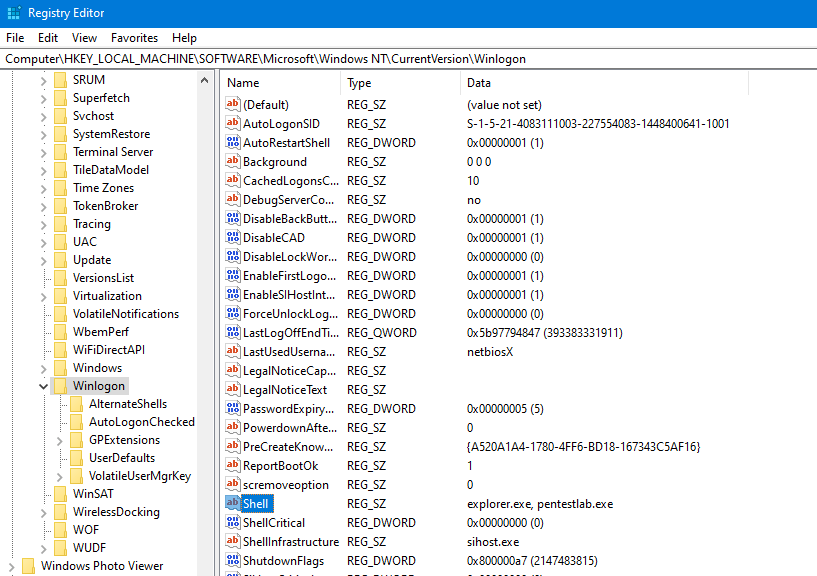Viewport: 817px width, 576px height.
Task: Click the folder icon of the UAC key
Action: 60,242
